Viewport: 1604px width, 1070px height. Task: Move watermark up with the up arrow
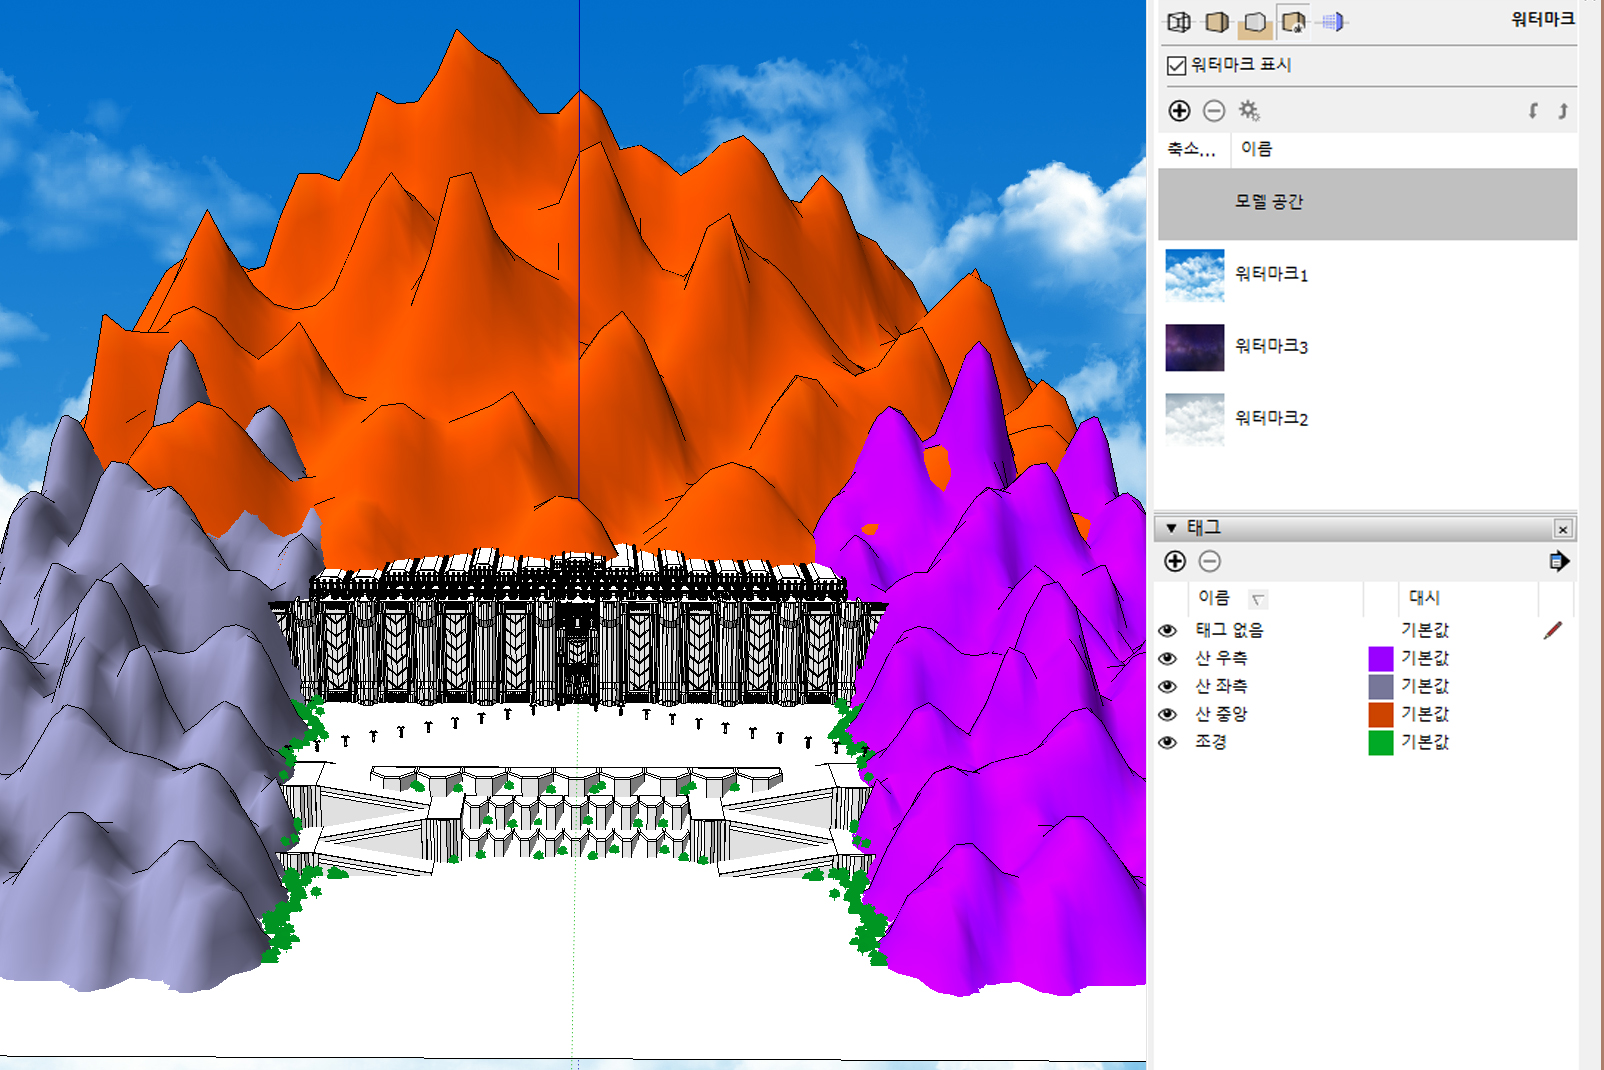(1562, 111)
